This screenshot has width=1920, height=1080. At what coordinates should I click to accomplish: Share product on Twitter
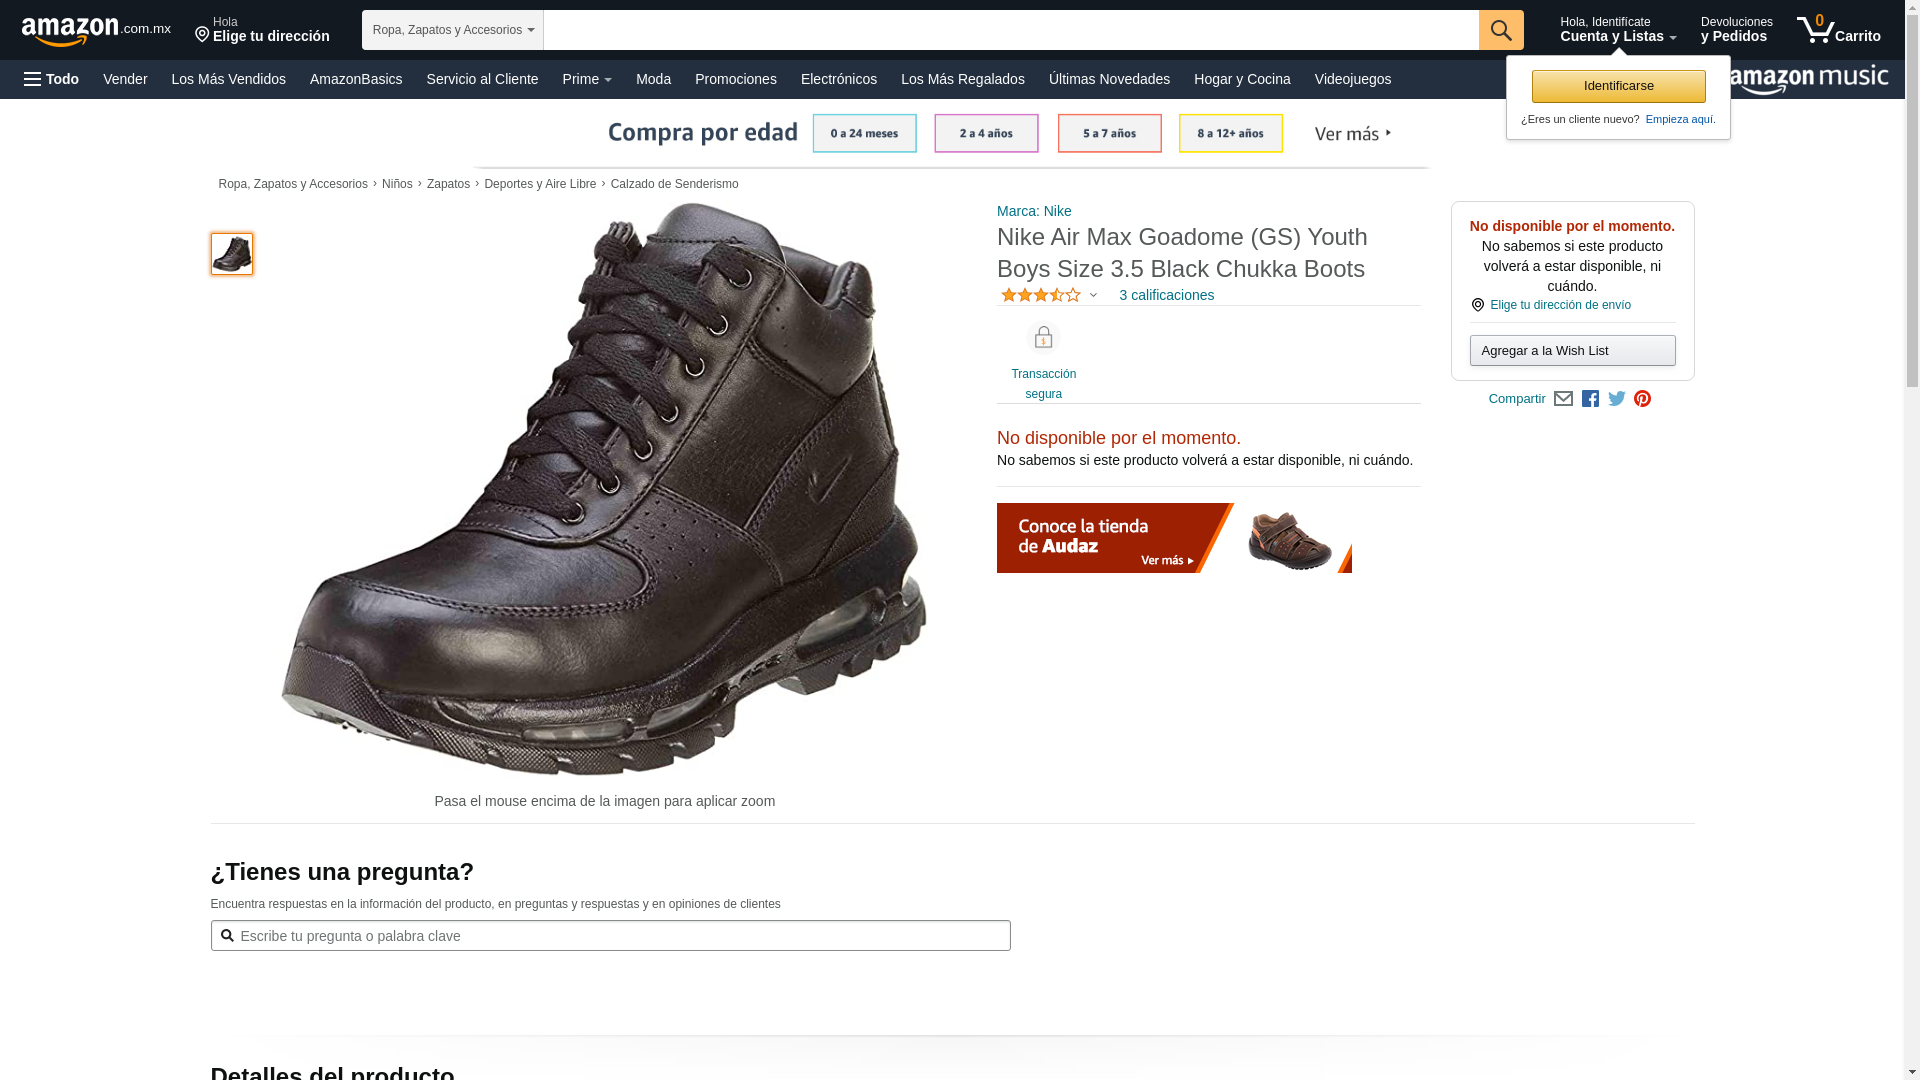[1617, 399]
